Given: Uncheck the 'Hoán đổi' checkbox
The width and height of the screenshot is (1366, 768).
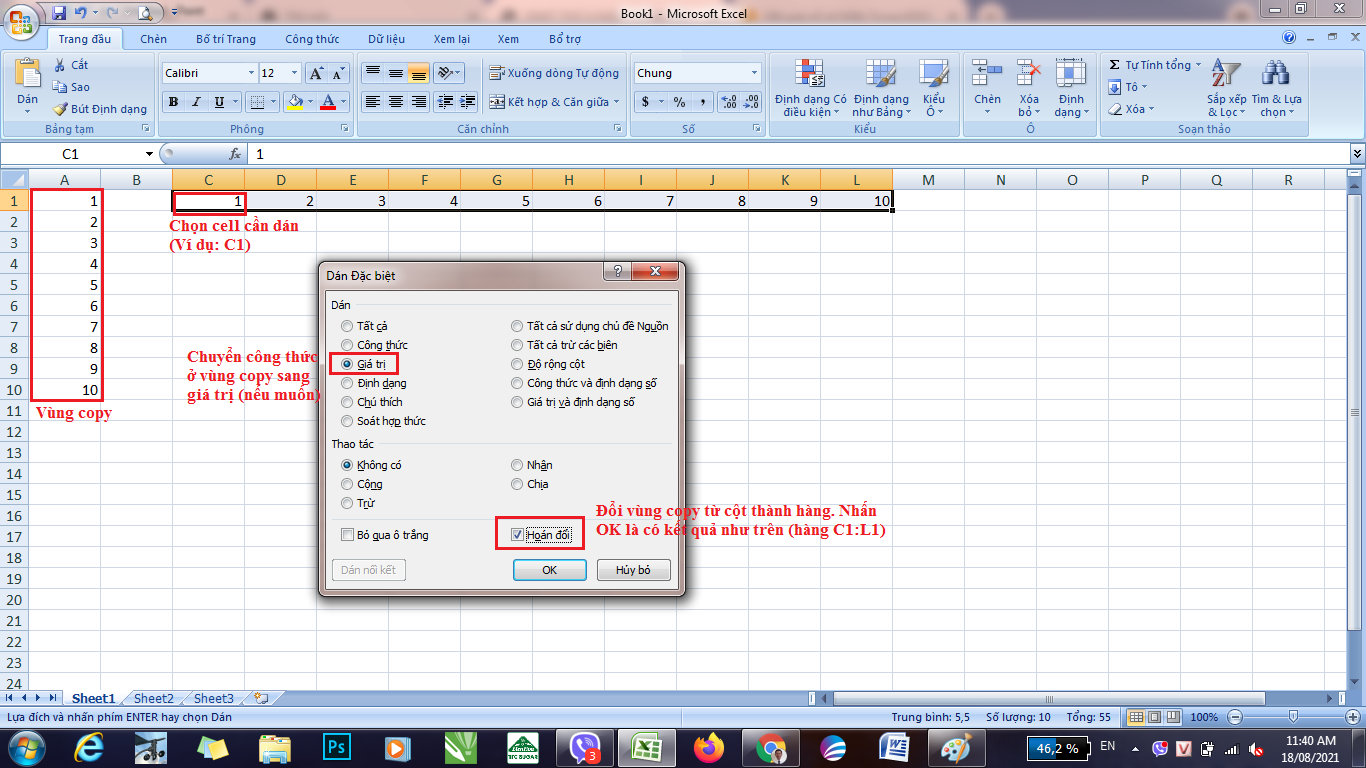Looking at the screenshot, I should click(x=517, y=535).
